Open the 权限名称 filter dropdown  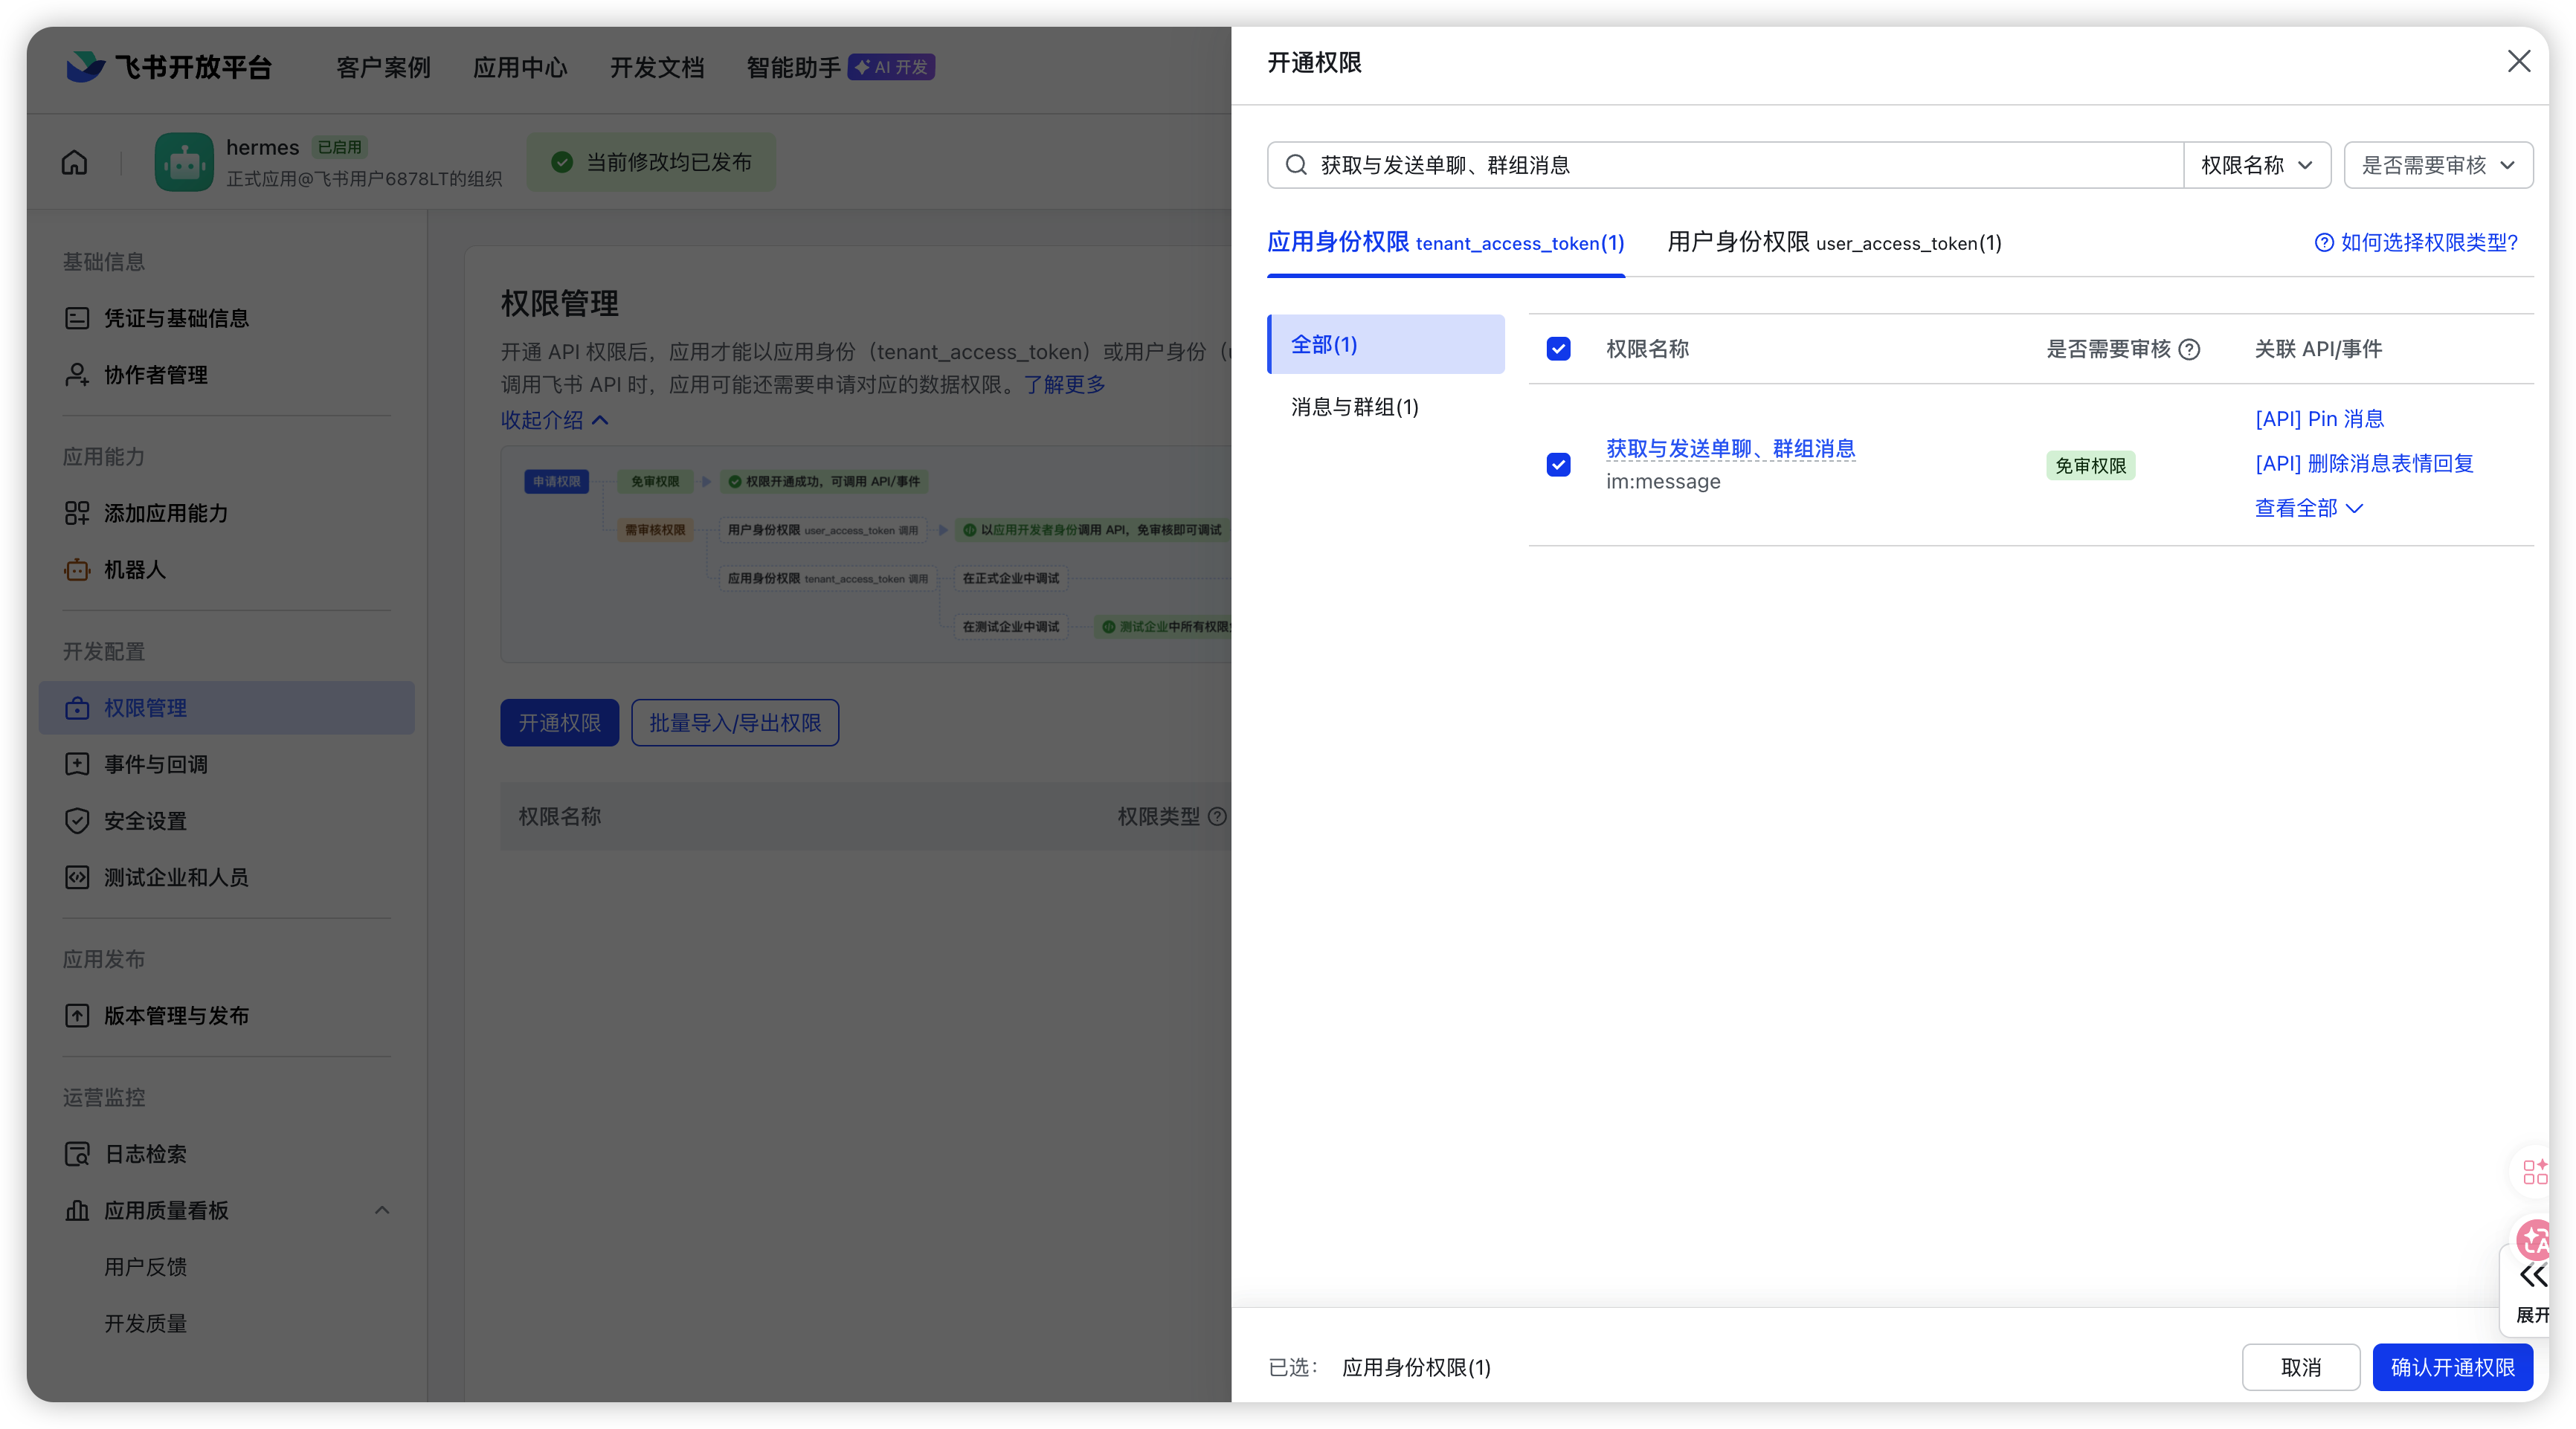pos(2257,165)
